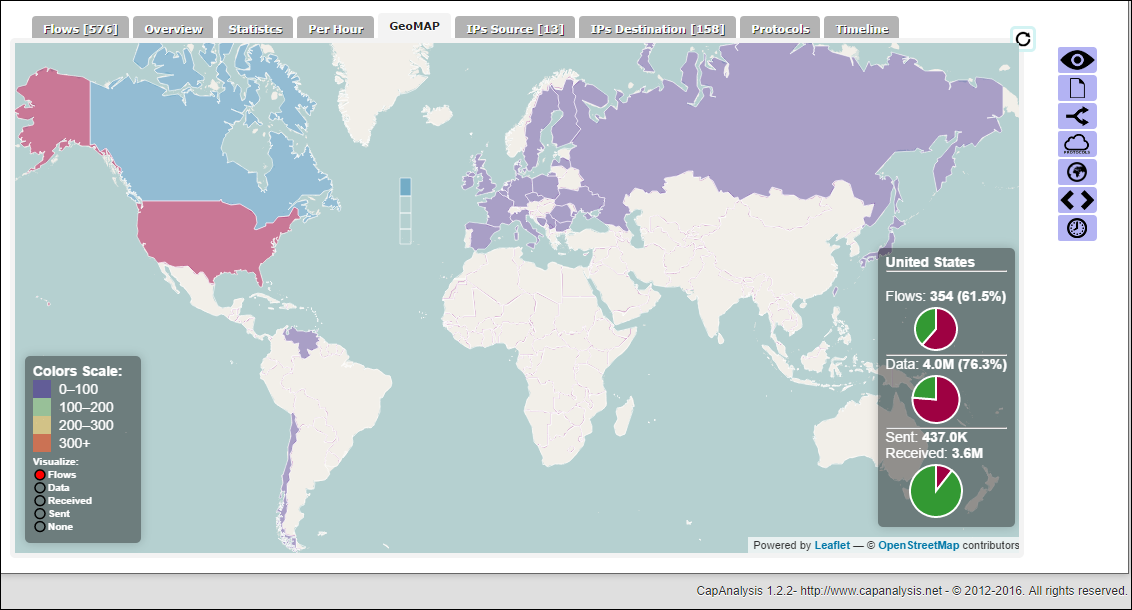This screenshot has height=610, width=1132.
Task: Switch to the Flows [576] tab
Action: (x=80, y=28)
